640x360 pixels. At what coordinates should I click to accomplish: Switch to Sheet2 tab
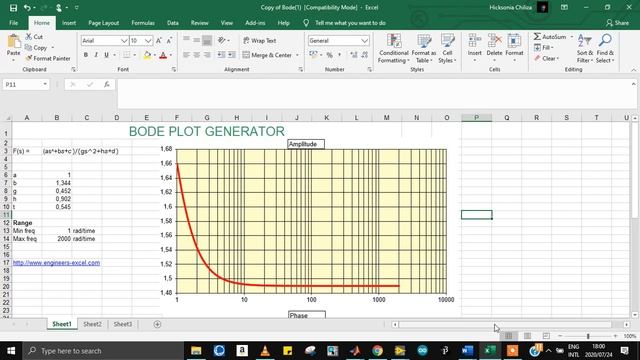coord(92,324)
